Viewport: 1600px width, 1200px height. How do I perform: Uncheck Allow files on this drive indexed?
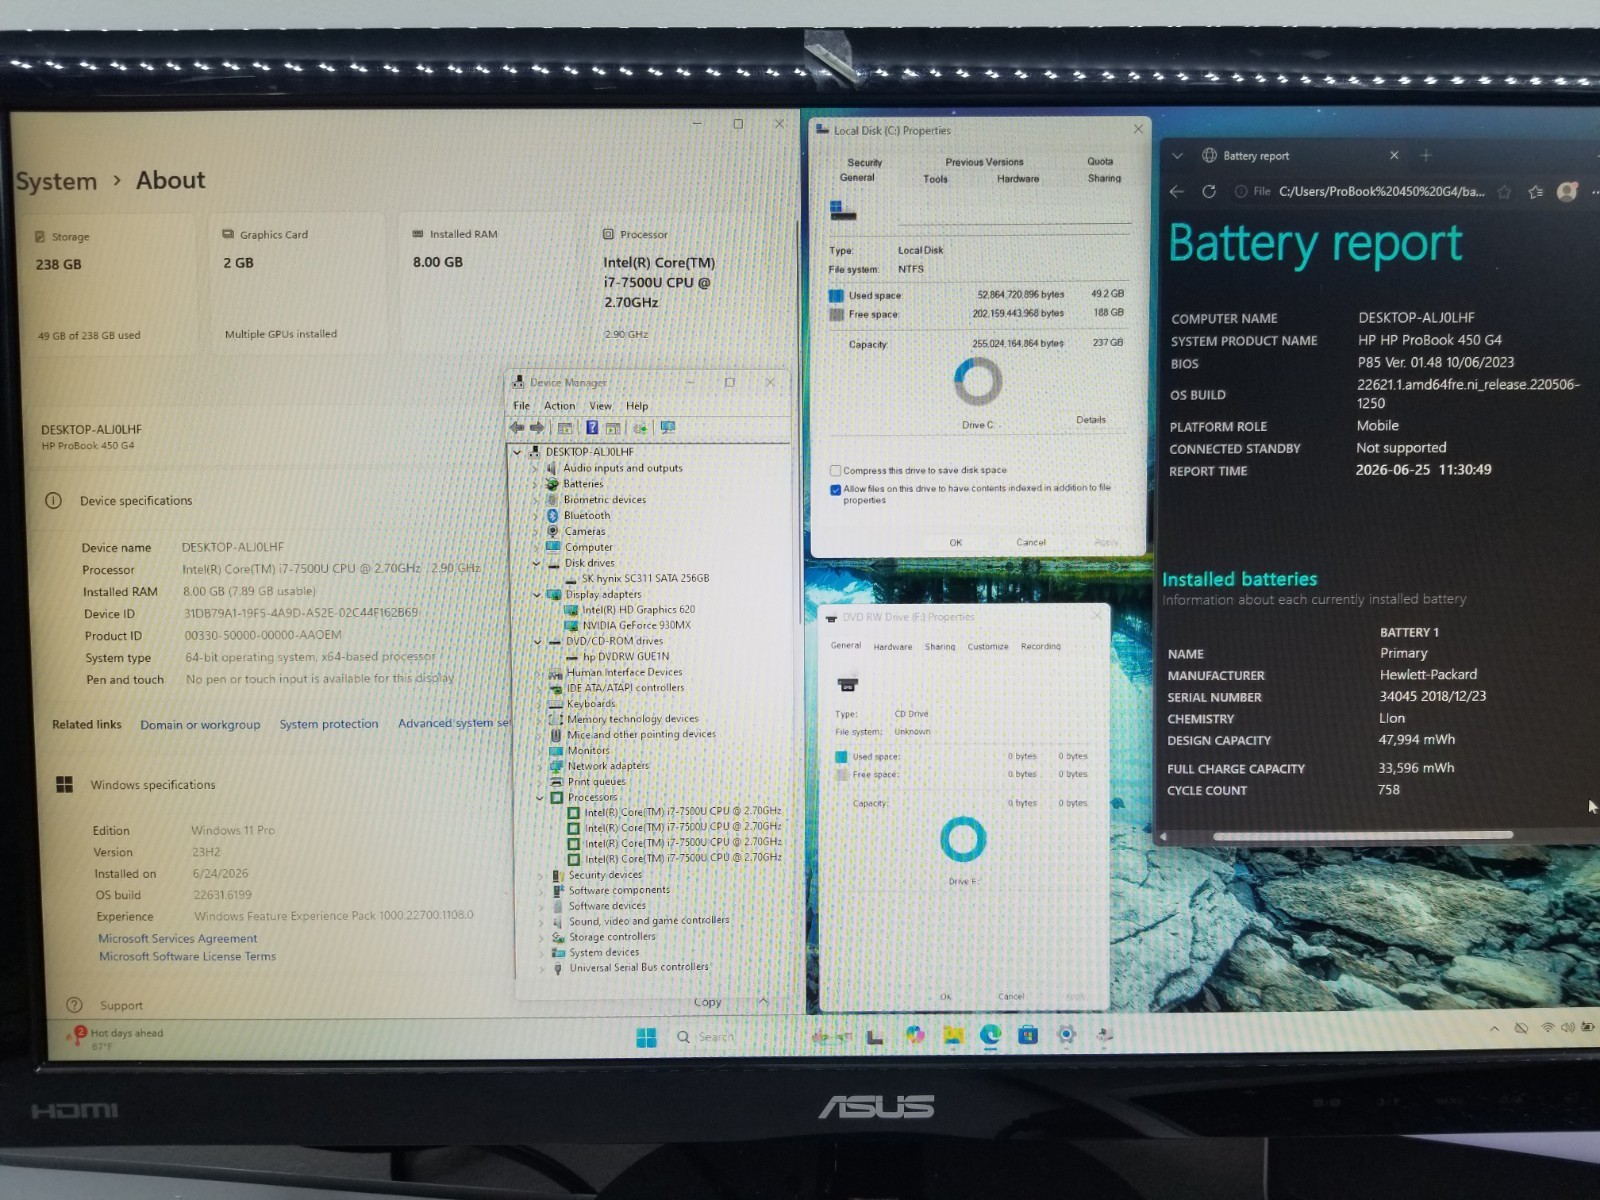click(x=835, y=489)
